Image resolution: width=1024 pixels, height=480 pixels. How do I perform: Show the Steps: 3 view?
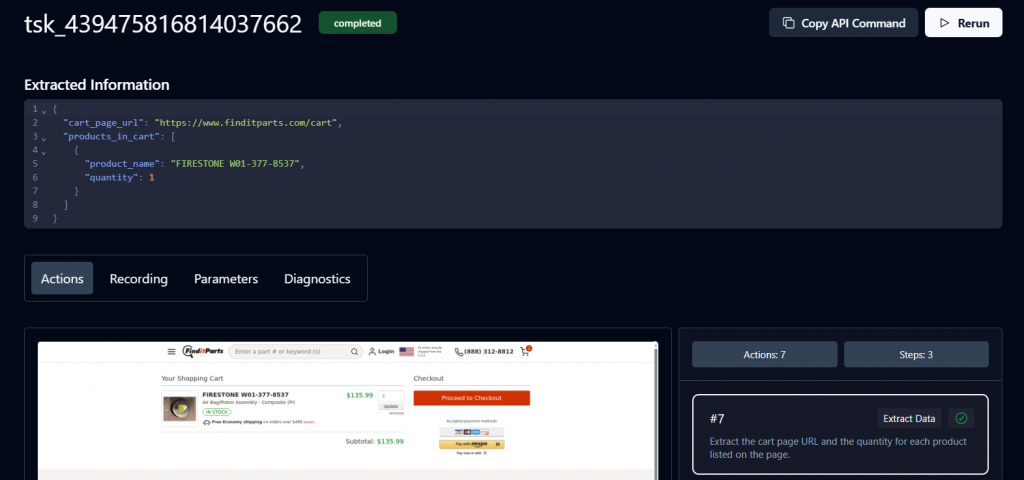click(x=916, y=354)
